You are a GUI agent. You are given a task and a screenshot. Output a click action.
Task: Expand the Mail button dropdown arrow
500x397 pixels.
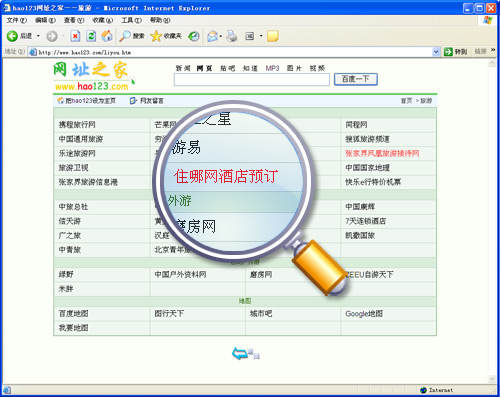[x=221, y=36]
